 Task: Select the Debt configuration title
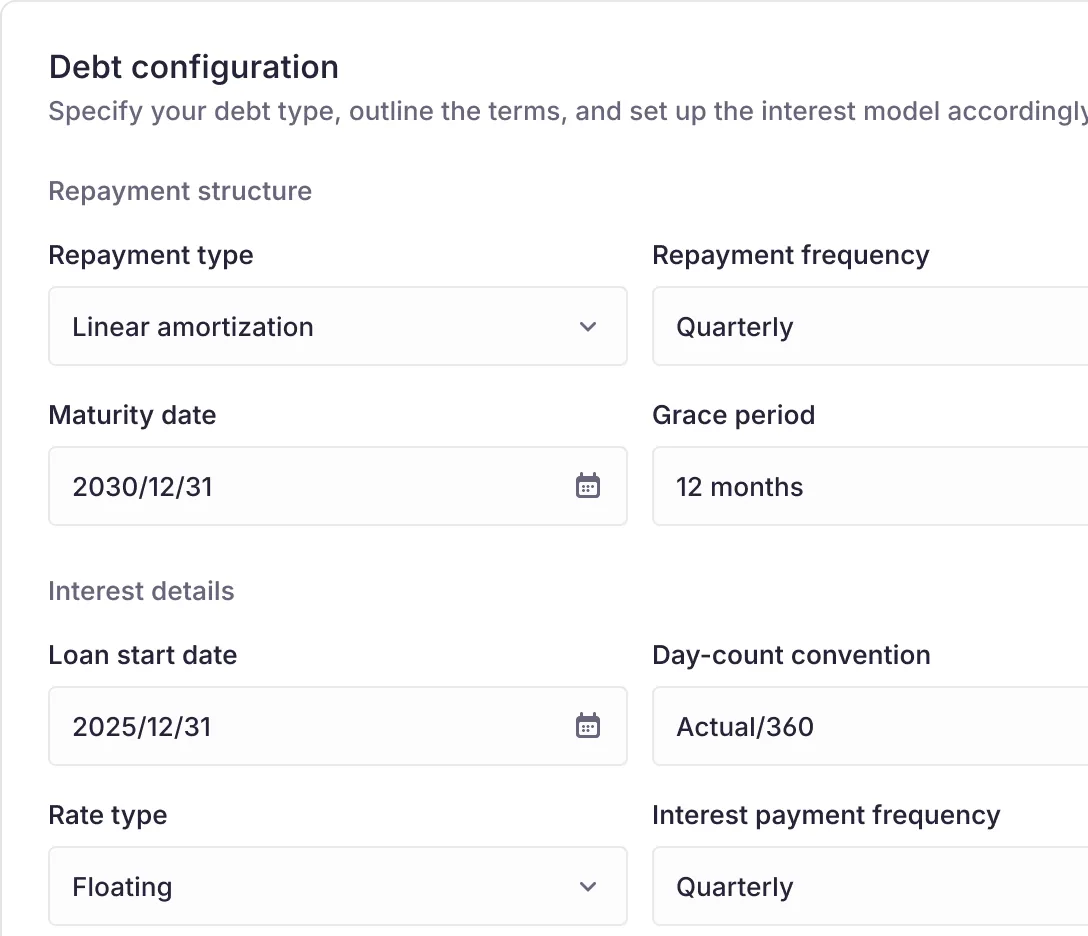(x=194, y=67)
